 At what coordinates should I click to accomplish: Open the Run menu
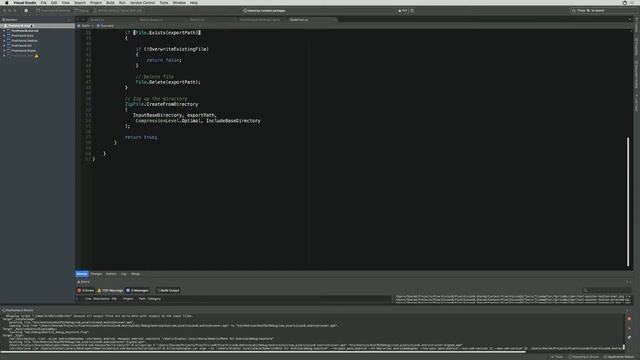coord(122,2)
